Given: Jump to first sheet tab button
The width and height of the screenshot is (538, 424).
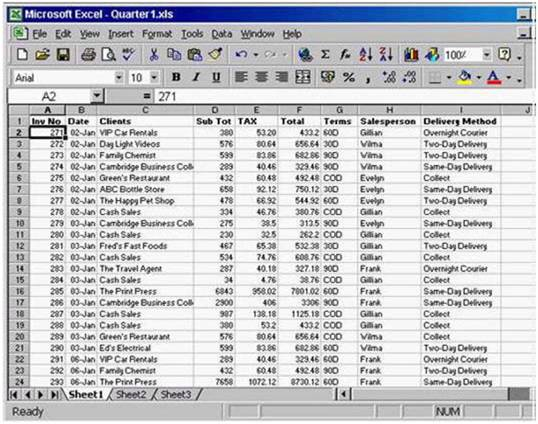Looking at the screenshot, I should click(x=14, y=395).
